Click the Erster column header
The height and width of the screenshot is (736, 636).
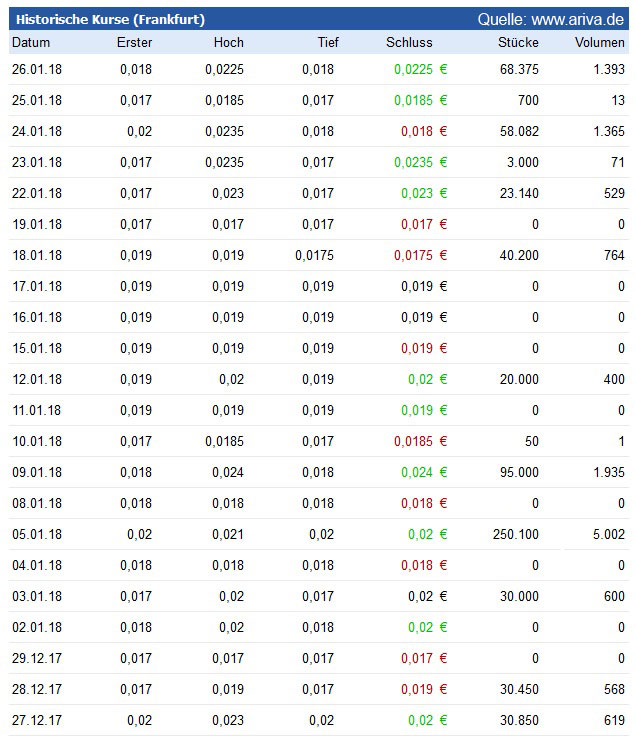coord(134,43)
